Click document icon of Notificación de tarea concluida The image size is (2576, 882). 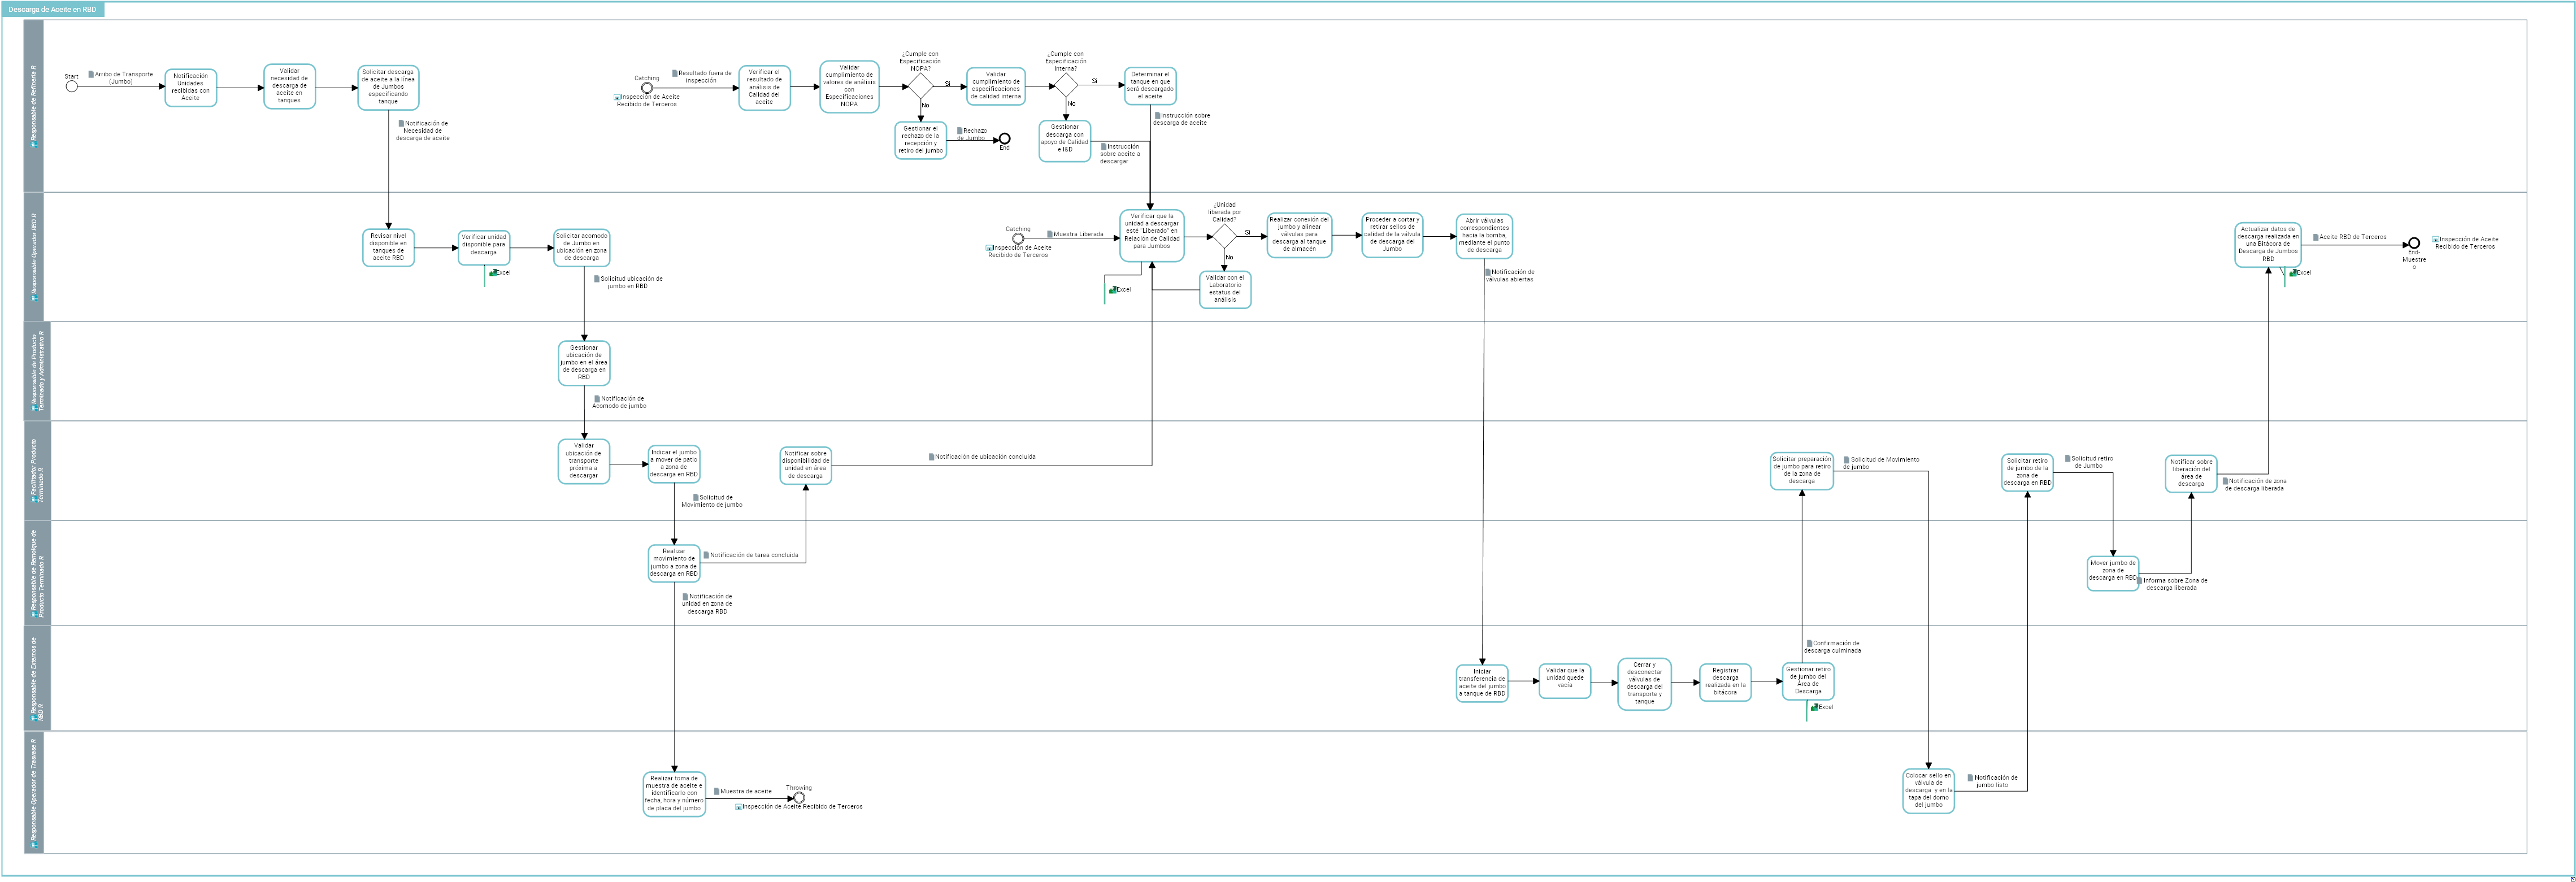point(706,555)
